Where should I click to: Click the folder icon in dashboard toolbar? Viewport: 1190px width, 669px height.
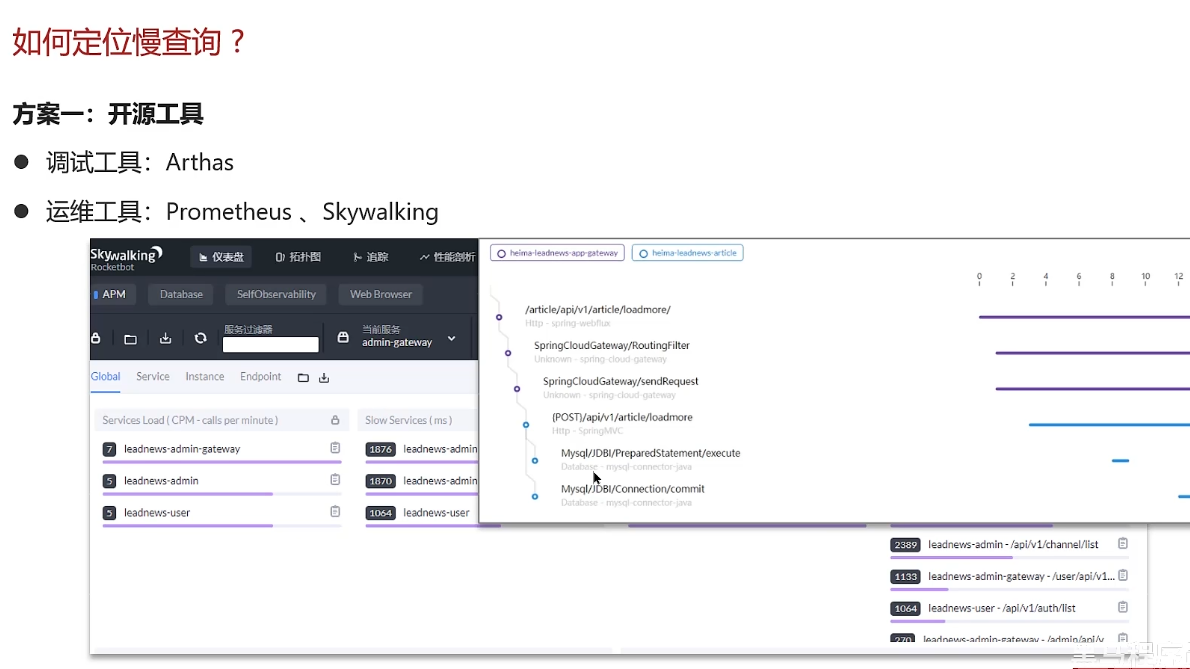(131, 339)
